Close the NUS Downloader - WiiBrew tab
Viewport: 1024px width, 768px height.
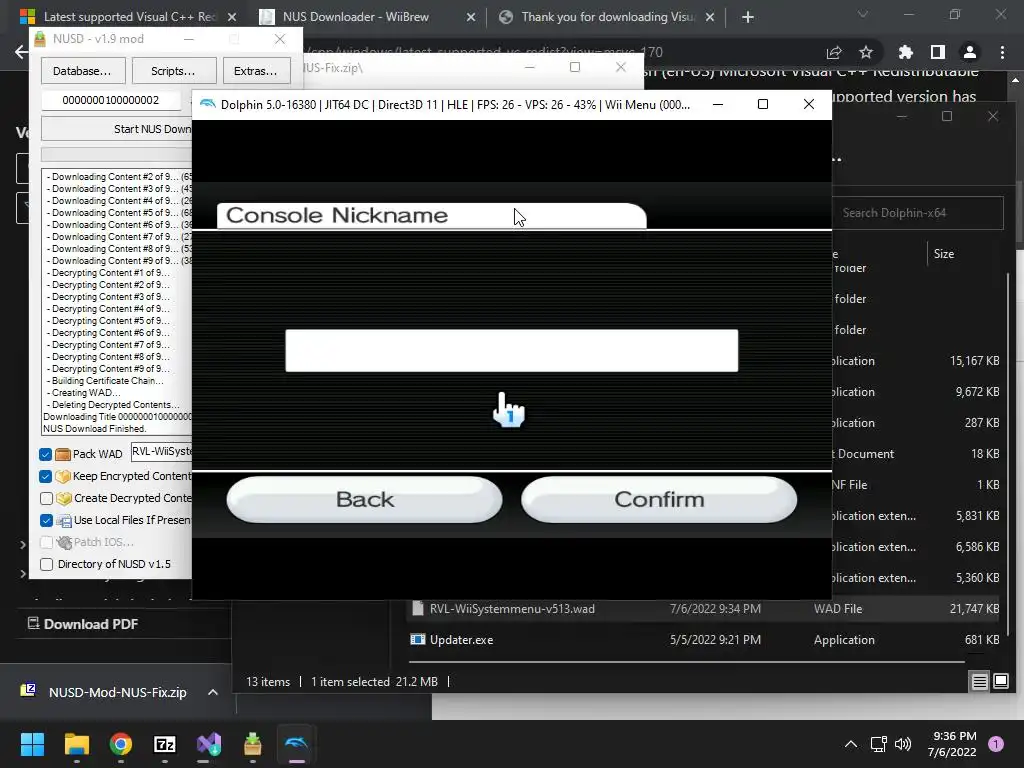point(471,17)
